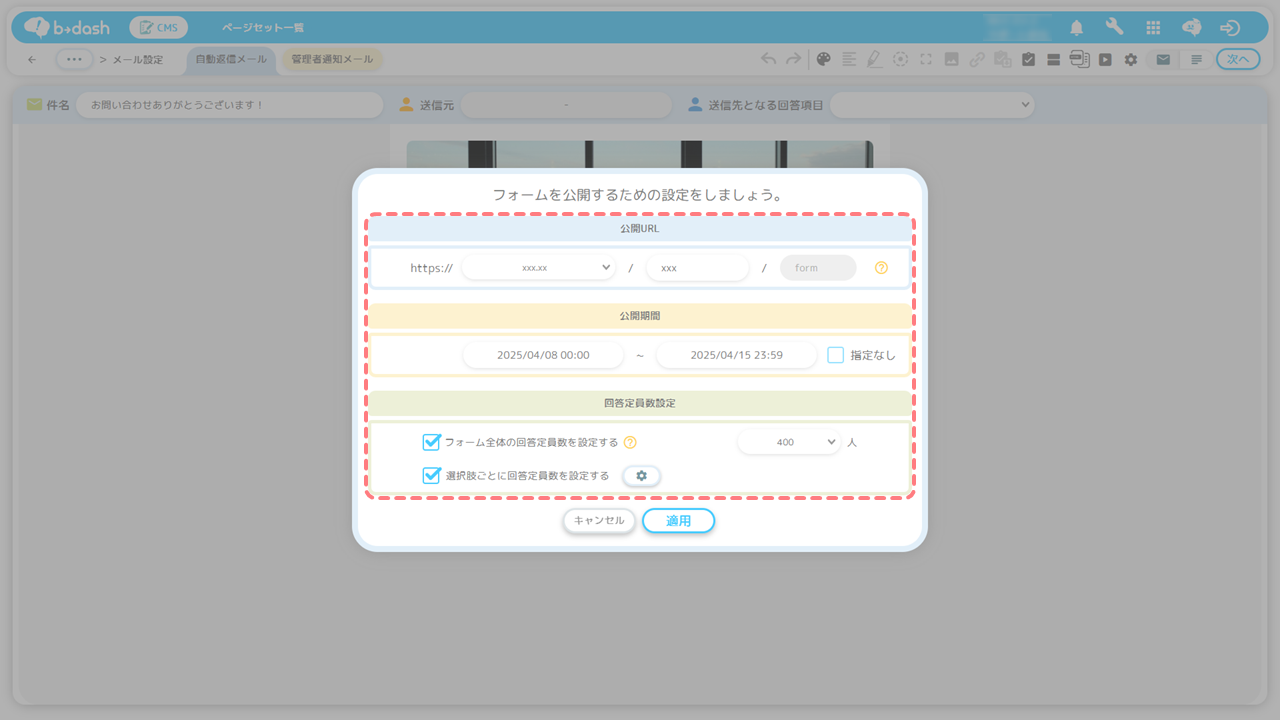Screen dimensions: 1280x720
Task: Click the 送信元 sender field
Action: pyautogui.click(x=566, y=105)
